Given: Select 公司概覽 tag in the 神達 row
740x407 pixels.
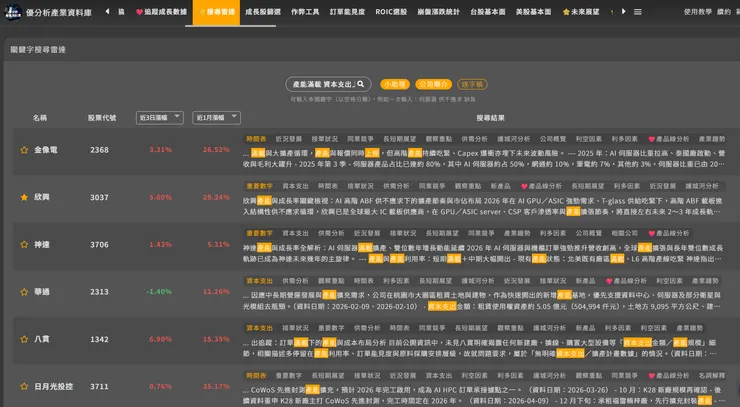Looking at the screenshot, I should point(589,233).
